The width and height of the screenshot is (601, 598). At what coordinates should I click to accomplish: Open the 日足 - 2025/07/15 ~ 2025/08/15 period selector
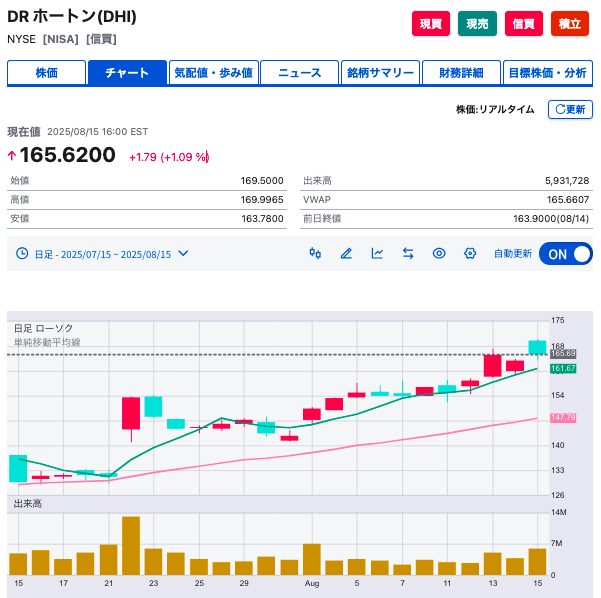pos(102,254)
